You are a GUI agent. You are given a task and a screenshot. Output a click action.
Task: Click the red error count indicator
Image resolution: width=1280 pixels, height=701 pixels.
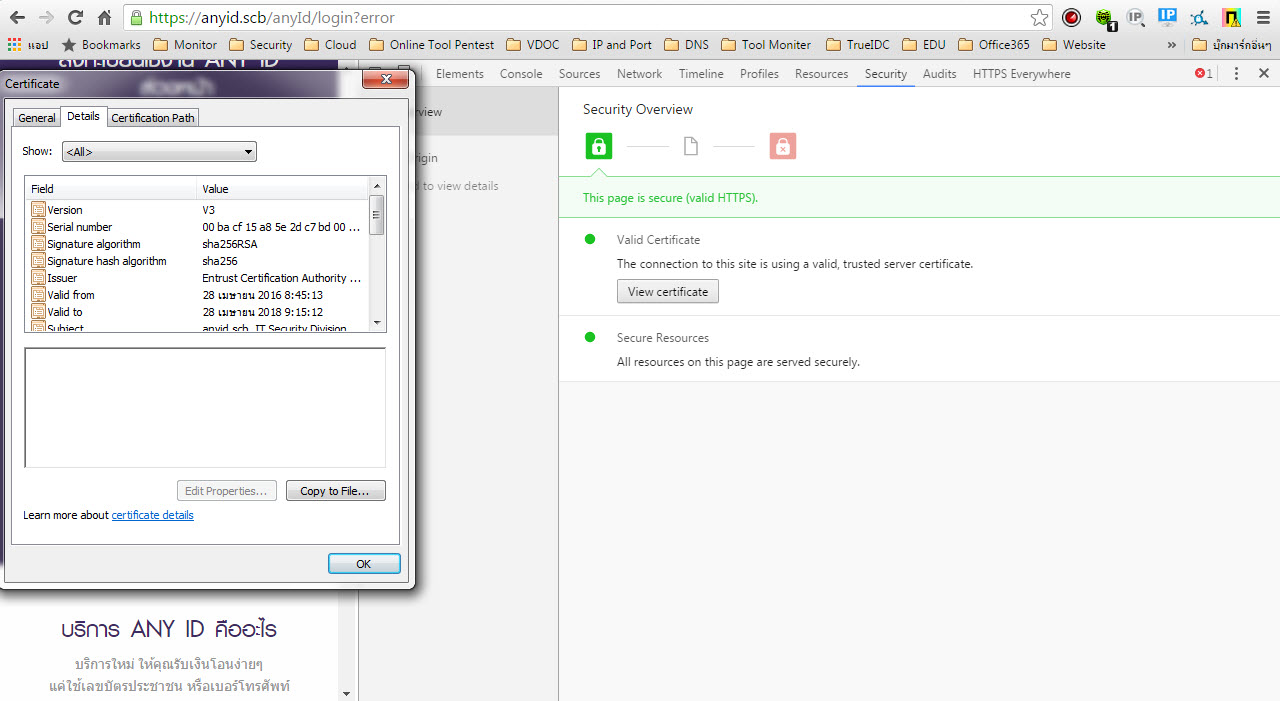[x=1204, y=74]
